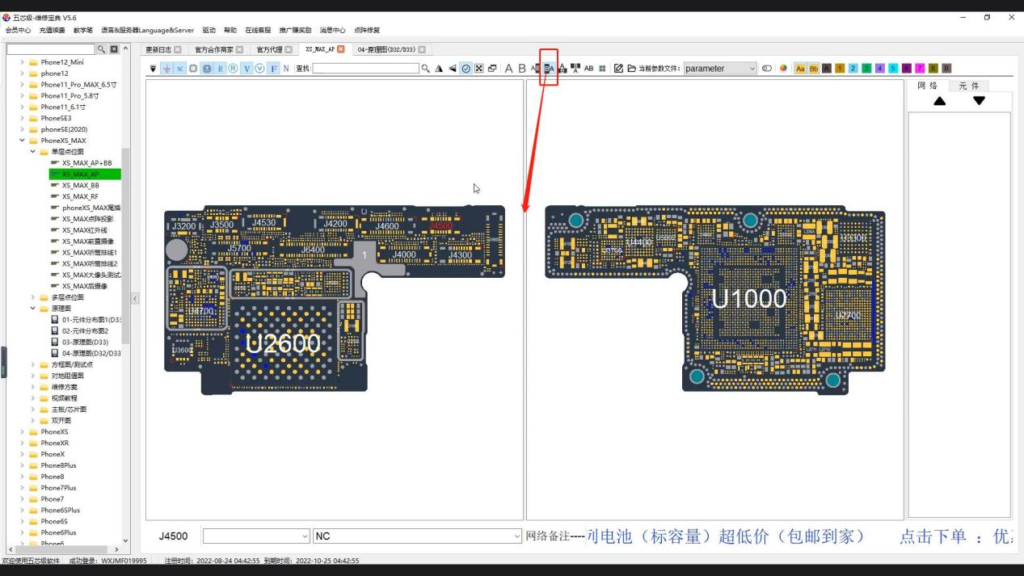Toggle the blue R filter icon
Image resolution: width=1024 pixels, height=576 pixels.
click(x=220, y=68)
